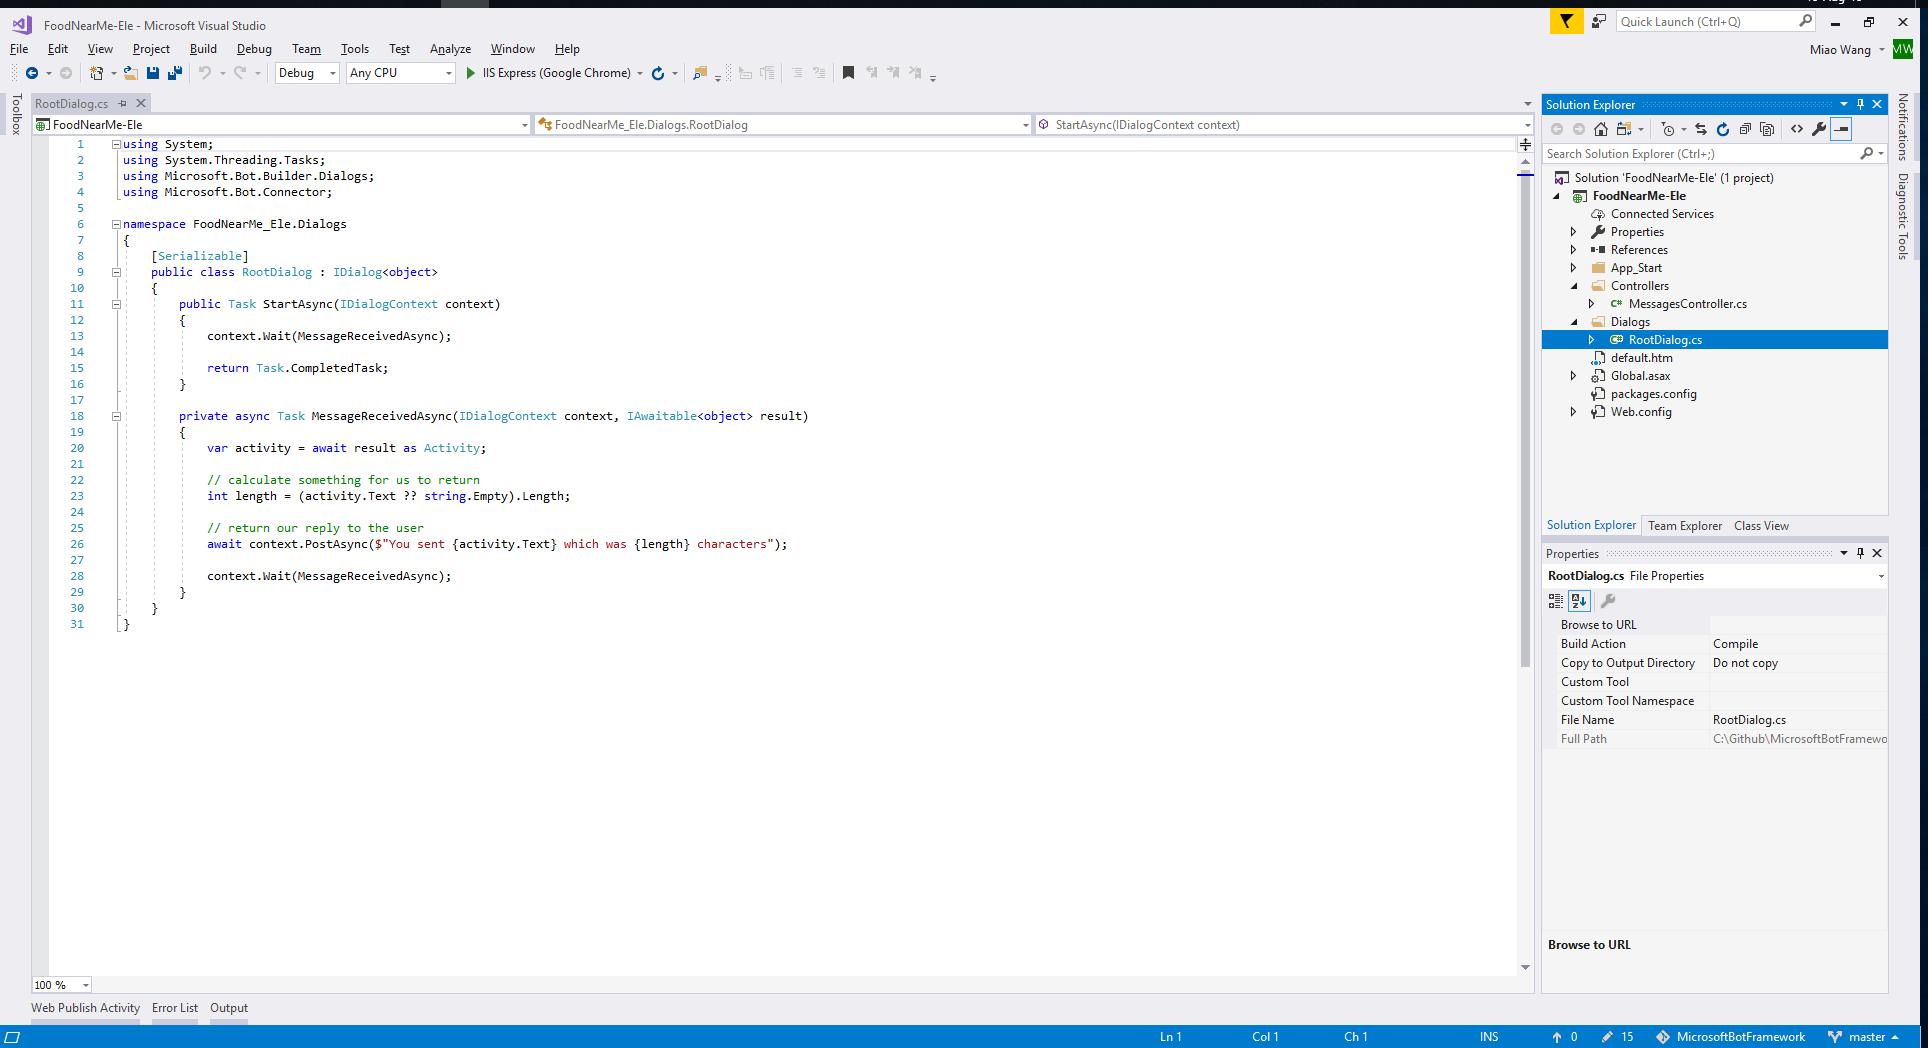The width and height of the screenshot is (1928, 1048).
Task: Open the Diagnostic Tools side tab
Action: pyautogui.click(x=1903, y=216)
